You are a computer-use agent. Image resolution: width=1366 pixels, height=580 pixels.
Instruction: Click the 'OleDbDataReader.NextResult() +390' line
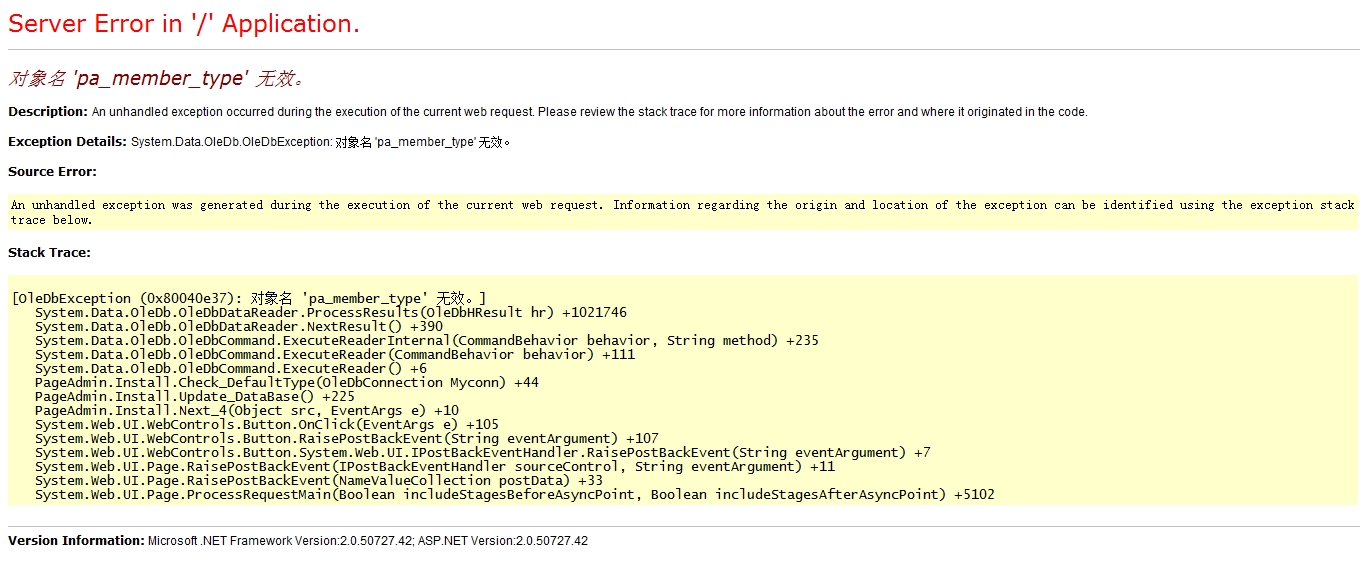click(x=238, y=327)
